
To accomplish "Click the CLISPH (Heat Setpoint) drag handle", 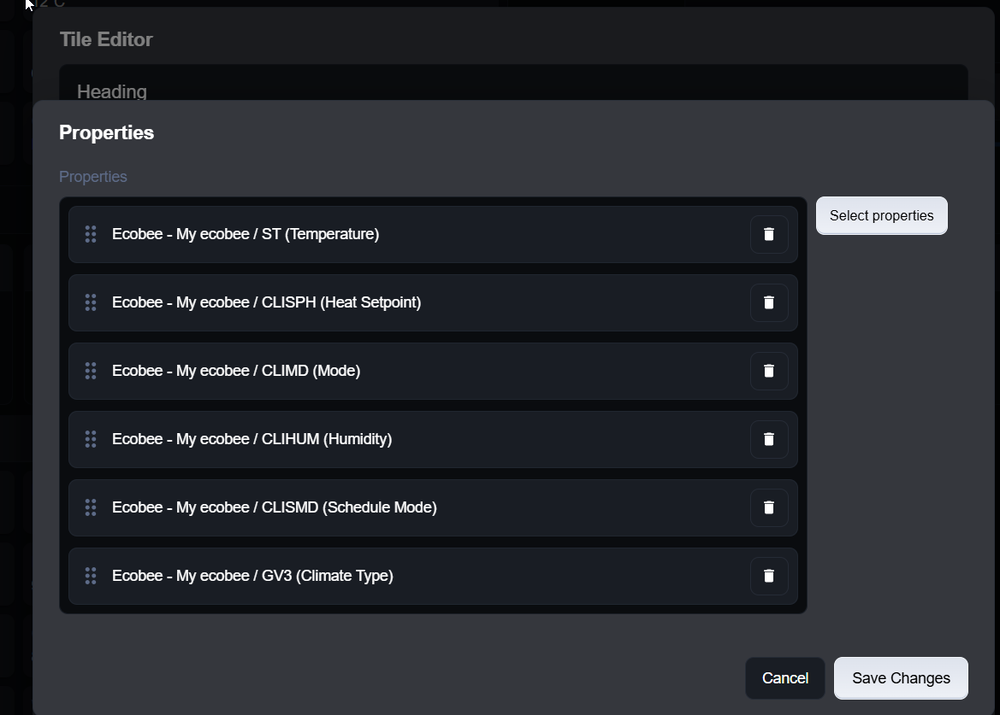I will click(91, 302).
